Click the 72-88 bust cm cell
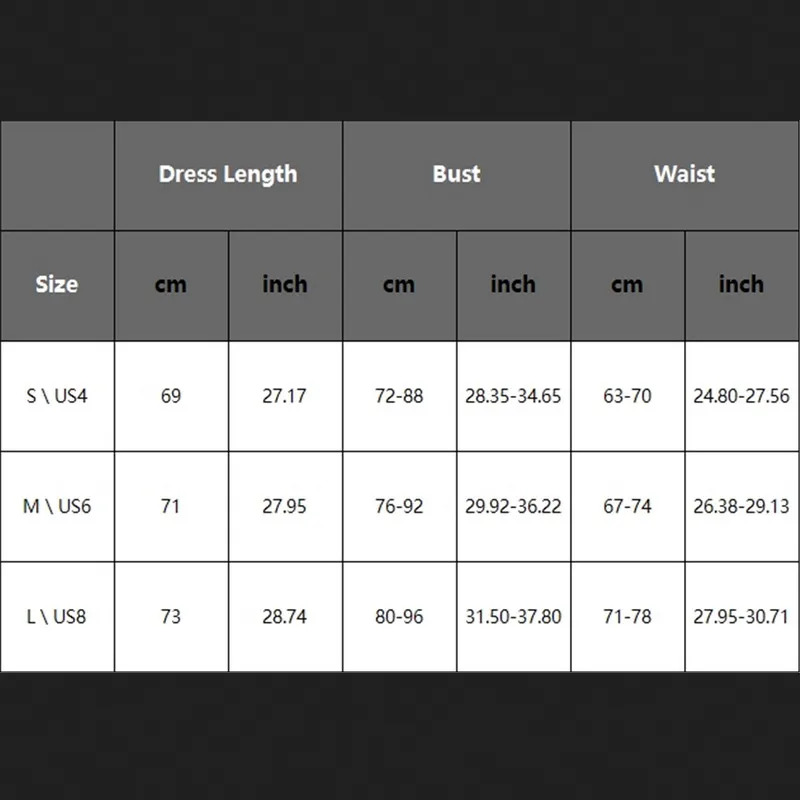The image size is (800, 800). click(x=399, y=396)
